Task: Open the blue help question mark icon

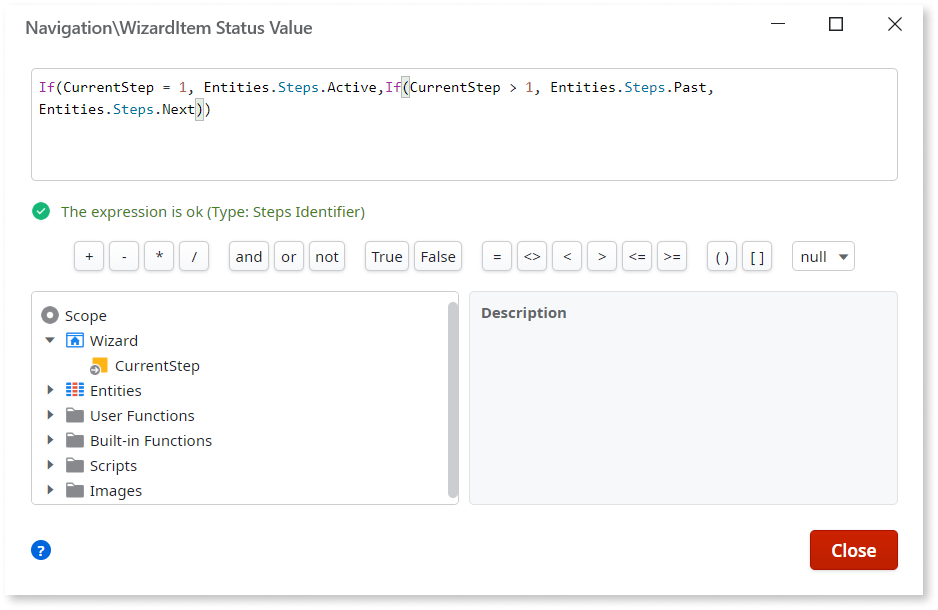Action: tap(40, 549)
